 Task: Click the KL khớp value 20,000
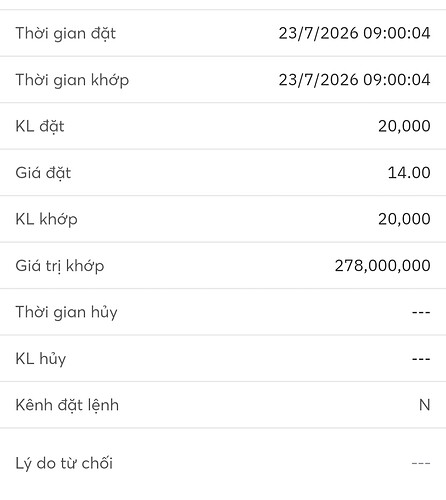coord(404,219)
